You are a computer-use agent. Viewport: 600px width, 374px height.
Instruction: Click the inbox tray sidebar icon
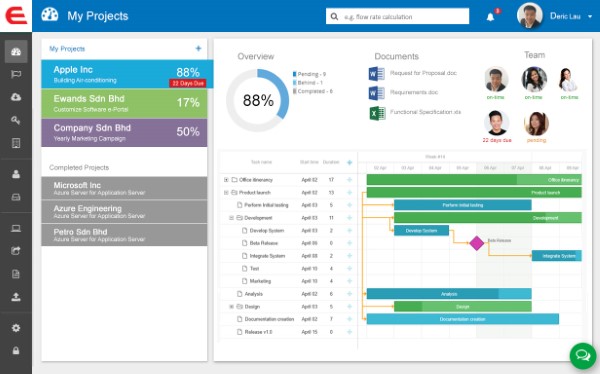pyautogui.click(x=16, y=197)
